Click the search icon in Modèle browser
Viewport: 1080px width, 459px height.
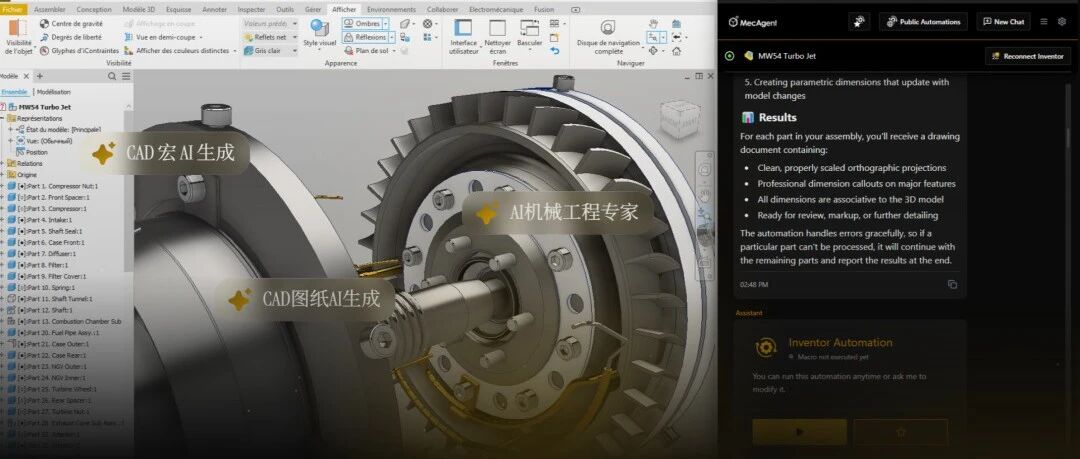tap(112, 76)
